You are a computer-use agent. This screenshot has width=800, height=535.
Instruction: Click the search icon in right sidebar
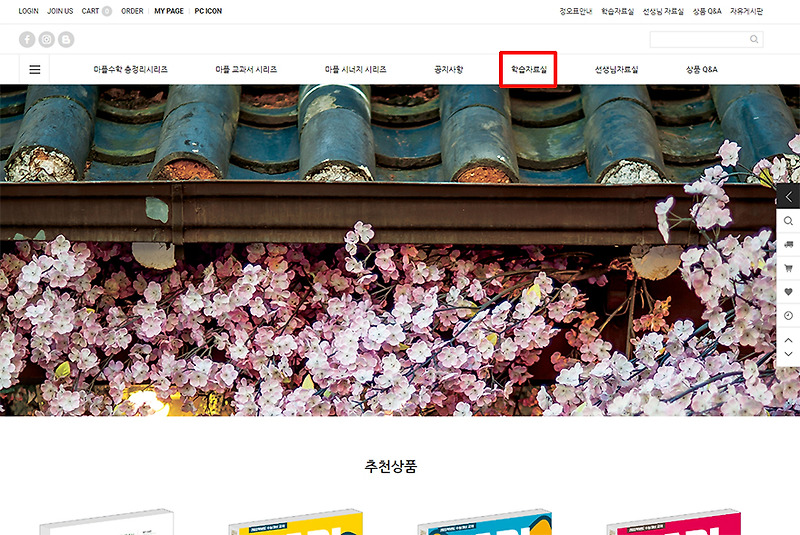pyautogui.click(x=788, y=221)
